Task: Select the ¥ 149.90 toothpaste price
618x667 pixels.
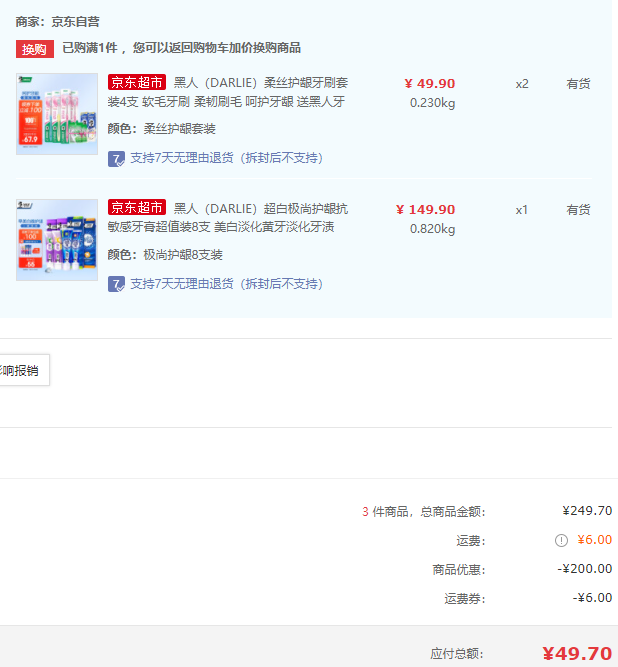Action: [425, 210]
